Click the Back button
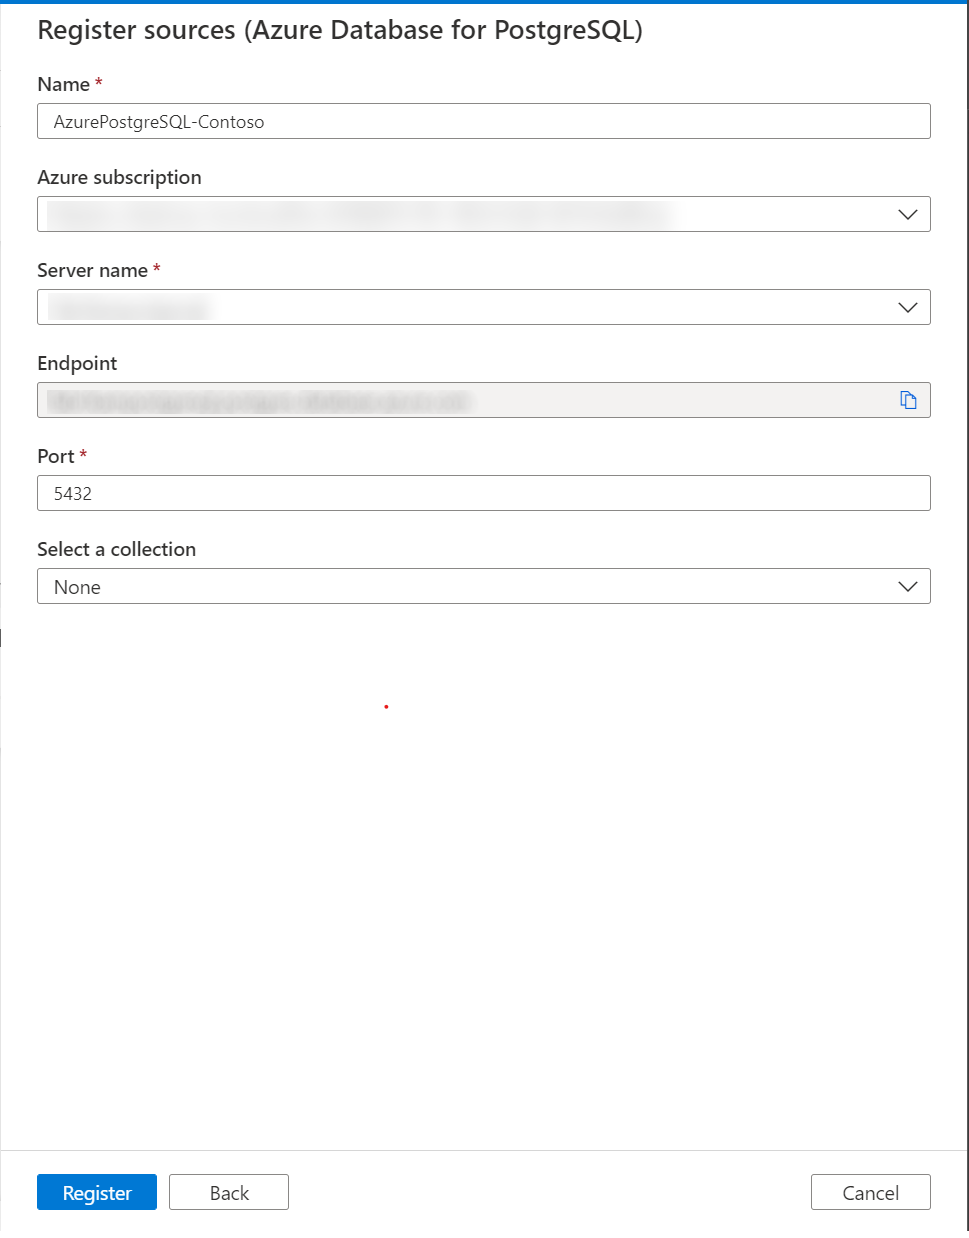 [x=228, y=1192]
